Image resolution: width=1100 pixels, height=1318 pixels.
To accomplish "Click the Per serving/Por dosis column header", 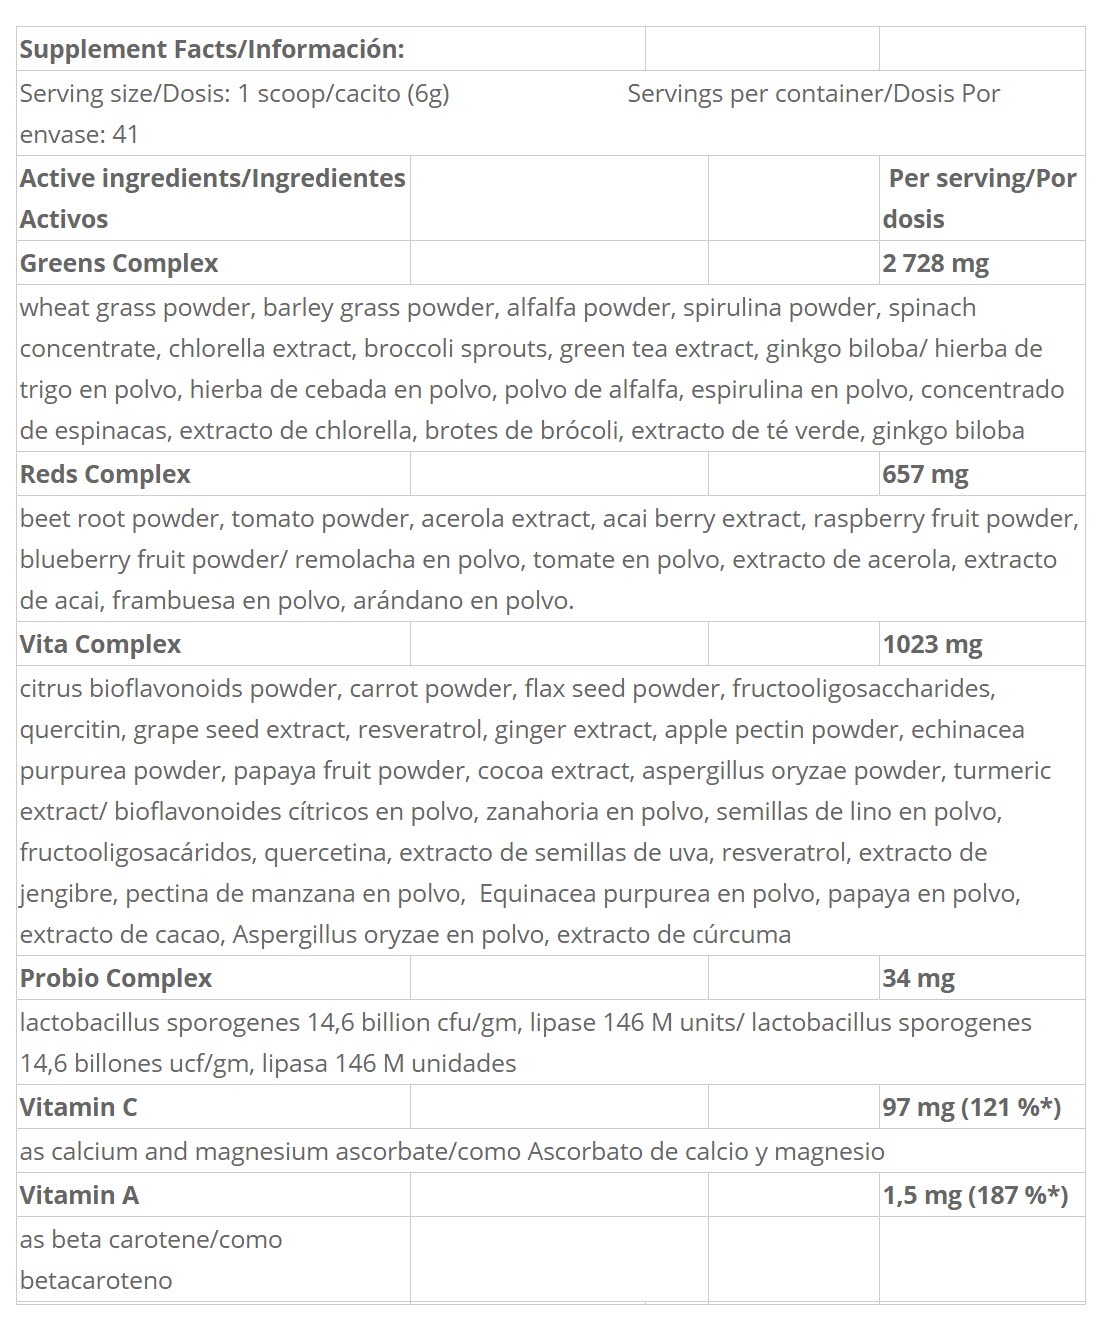I will point(981,198).
